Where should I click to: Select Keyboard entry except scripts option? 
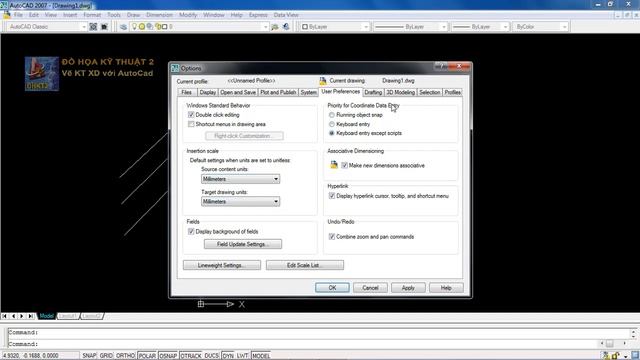coord(332,133)
